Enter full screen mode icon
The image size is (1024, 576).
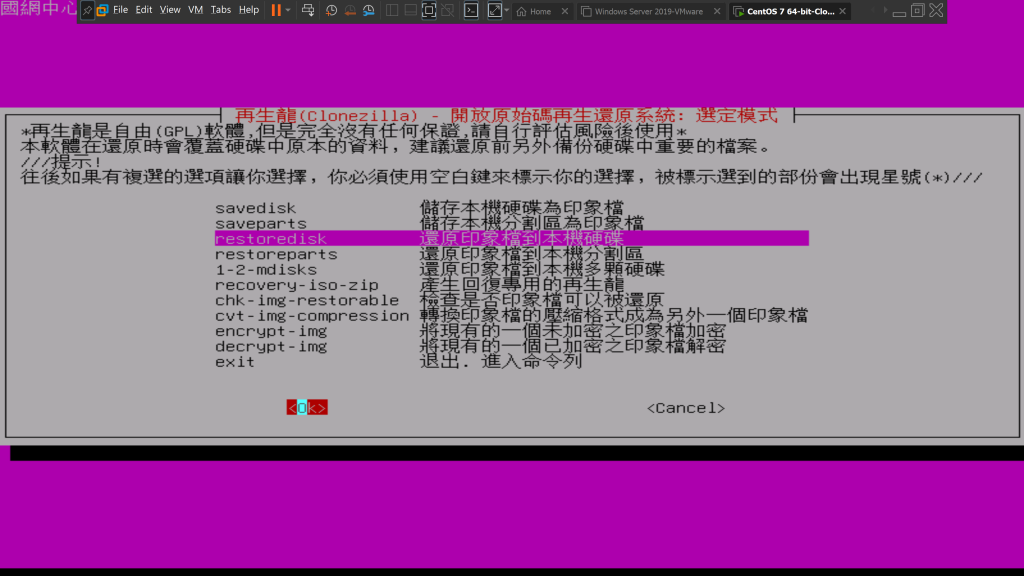(429, 10)
